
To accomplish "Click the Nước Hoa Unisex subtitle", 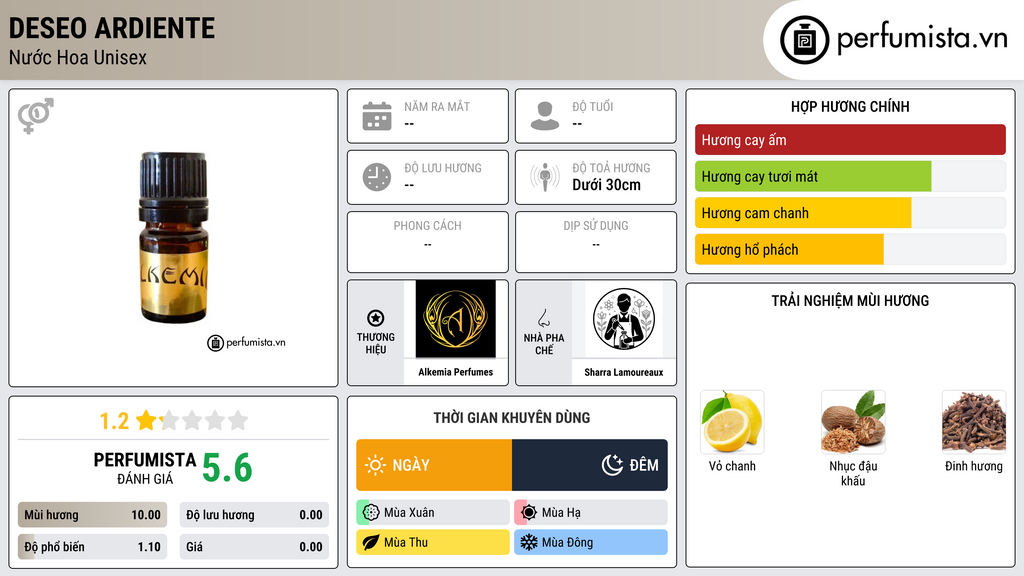I will (78, 57).
